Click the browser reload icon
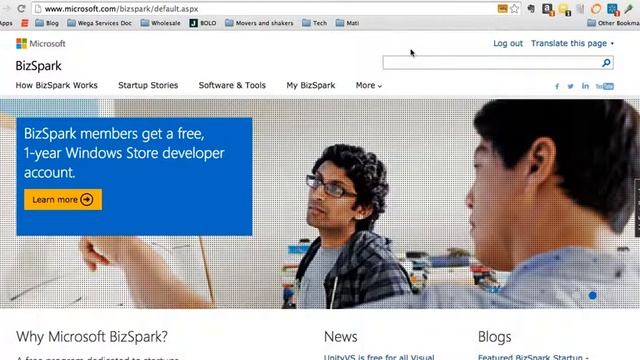640x360 pixels. [x=21, y=8]
